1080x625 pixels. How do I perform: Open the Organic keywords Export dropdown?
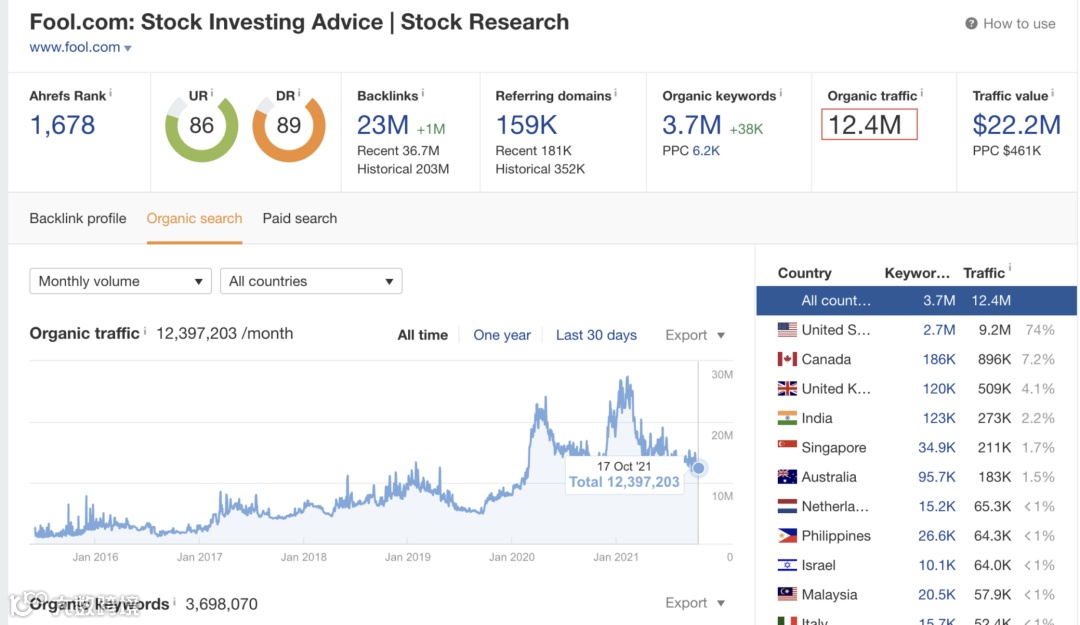tap(695, 603)
